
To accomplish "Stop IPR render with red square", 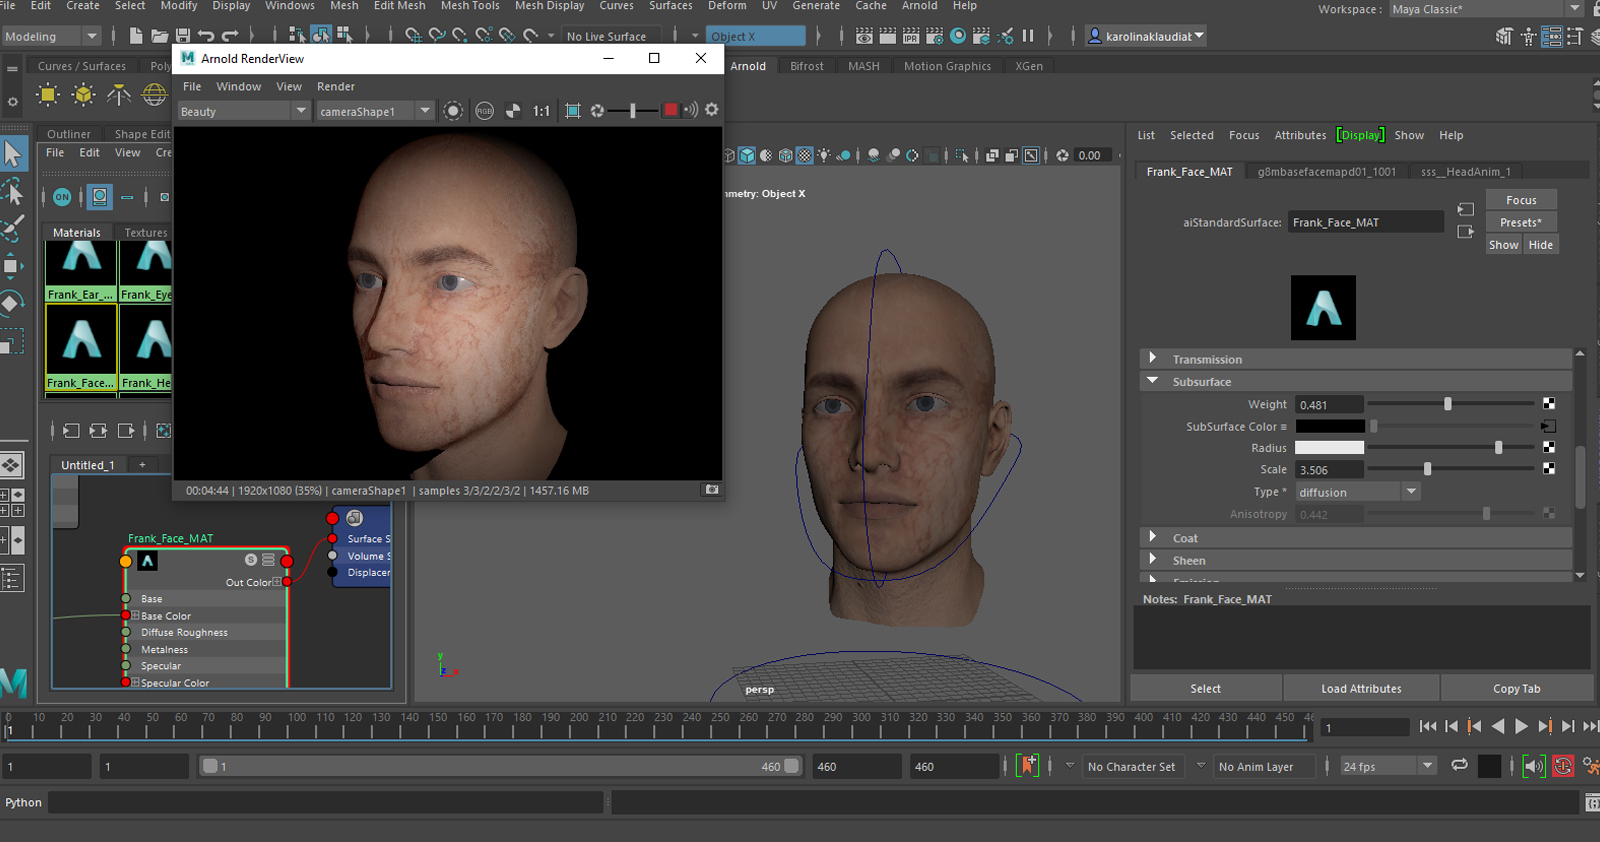I will (x=671, y=110).
